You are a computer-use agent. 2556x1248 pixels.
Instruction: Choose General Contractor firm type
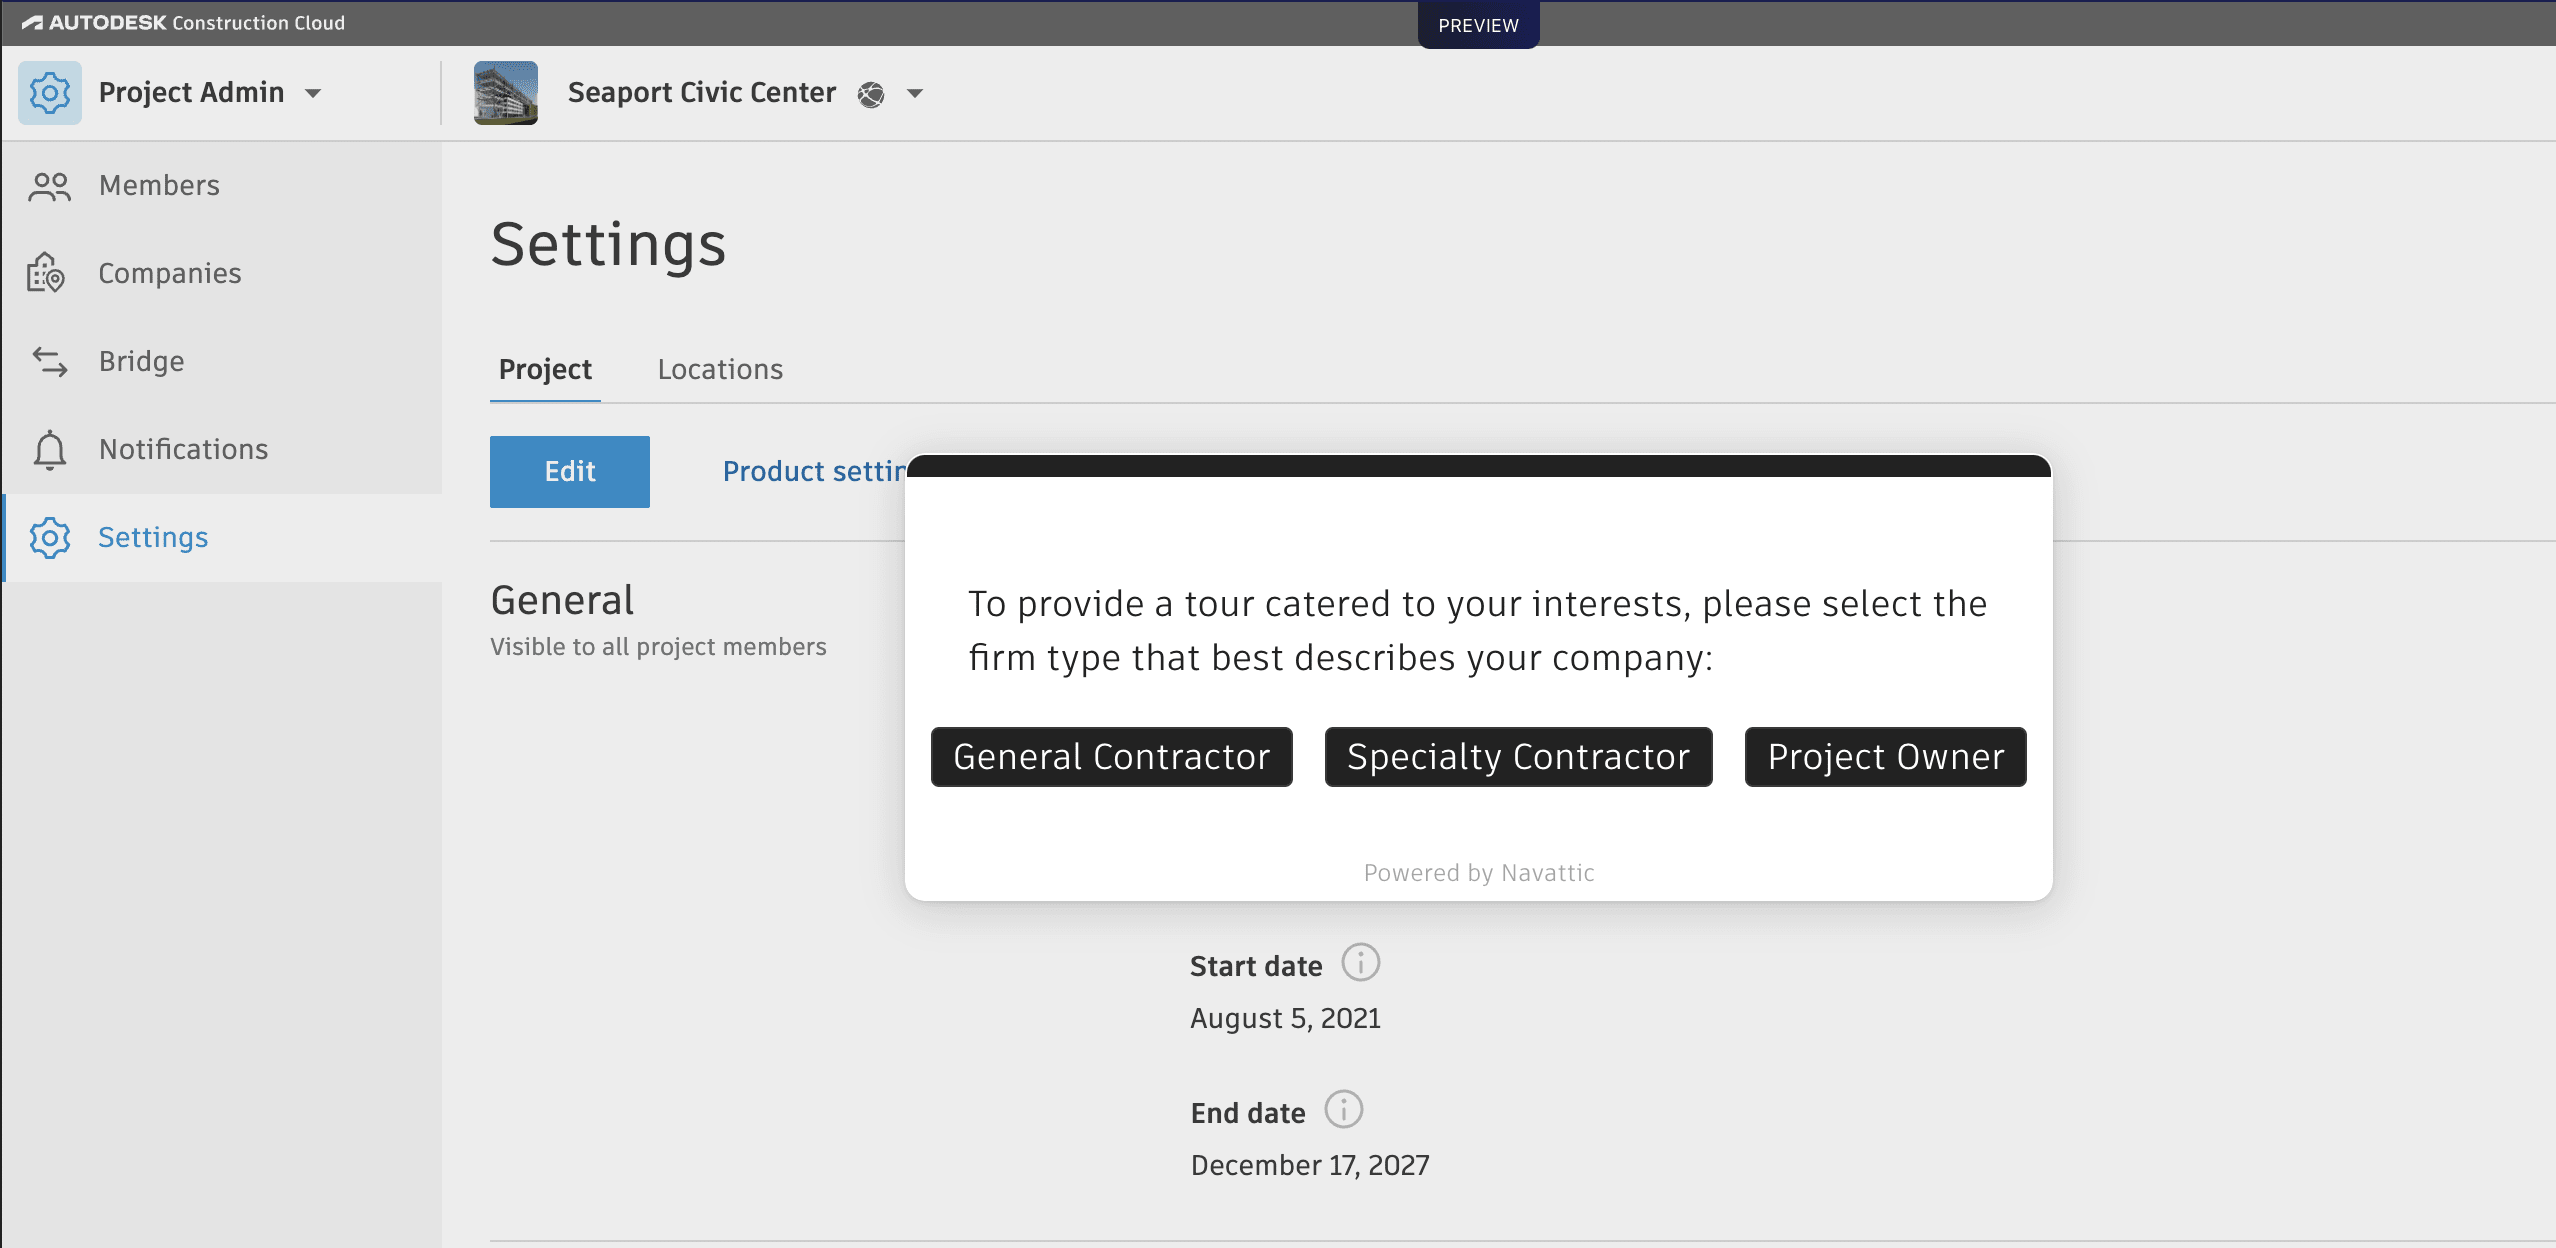tap(1110, 757)
